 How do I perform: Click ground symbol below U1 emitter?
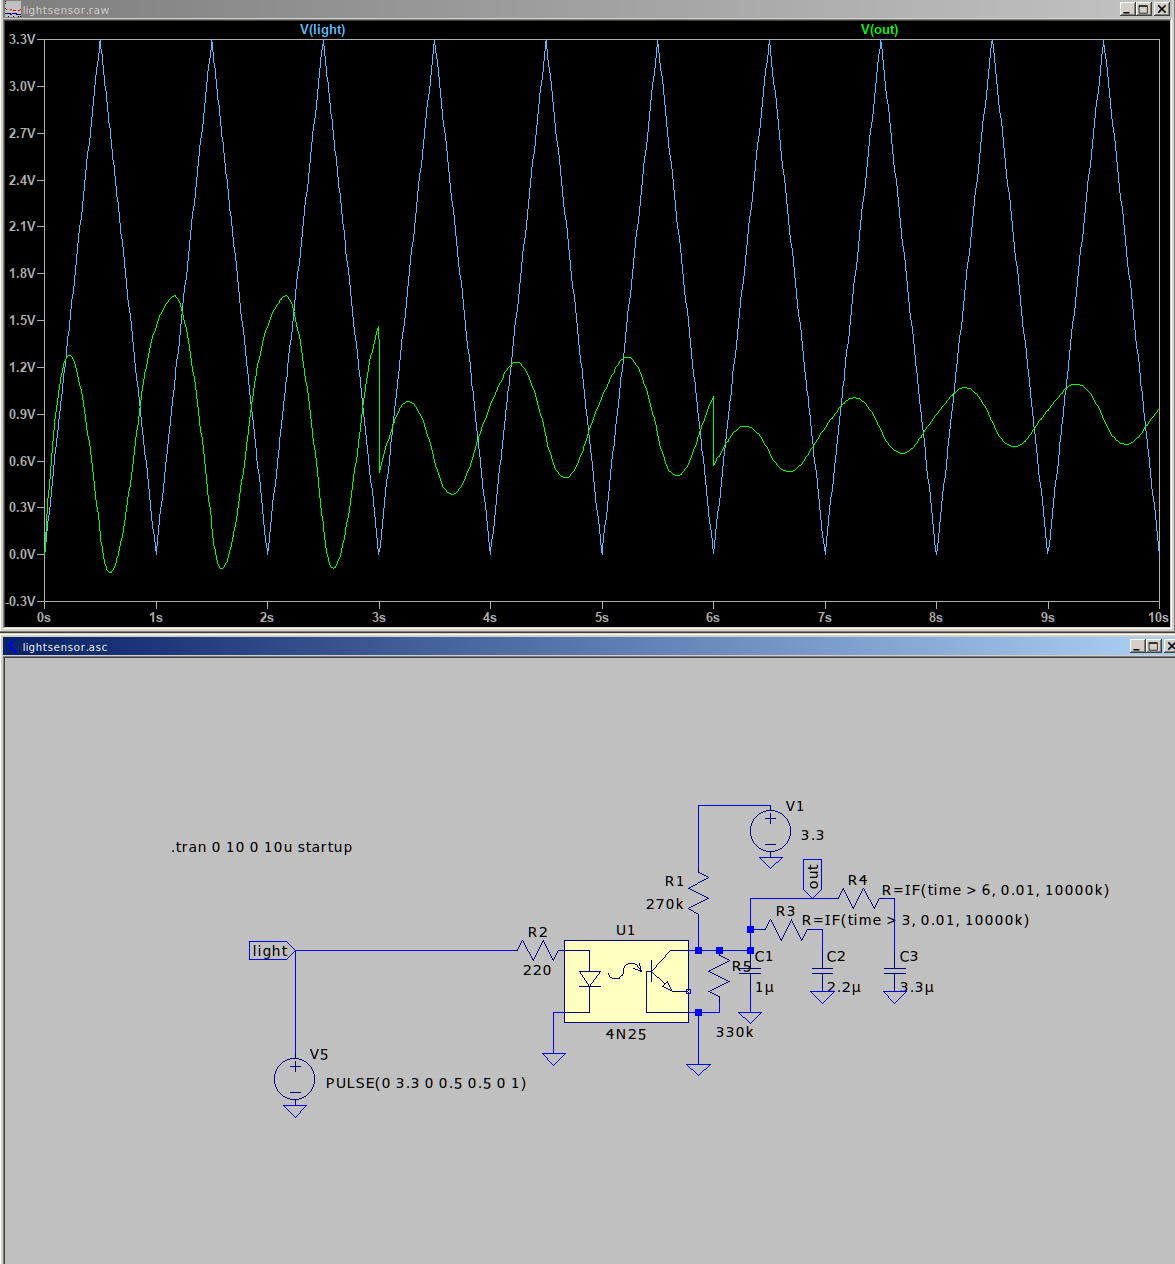tap(698, 1069)
